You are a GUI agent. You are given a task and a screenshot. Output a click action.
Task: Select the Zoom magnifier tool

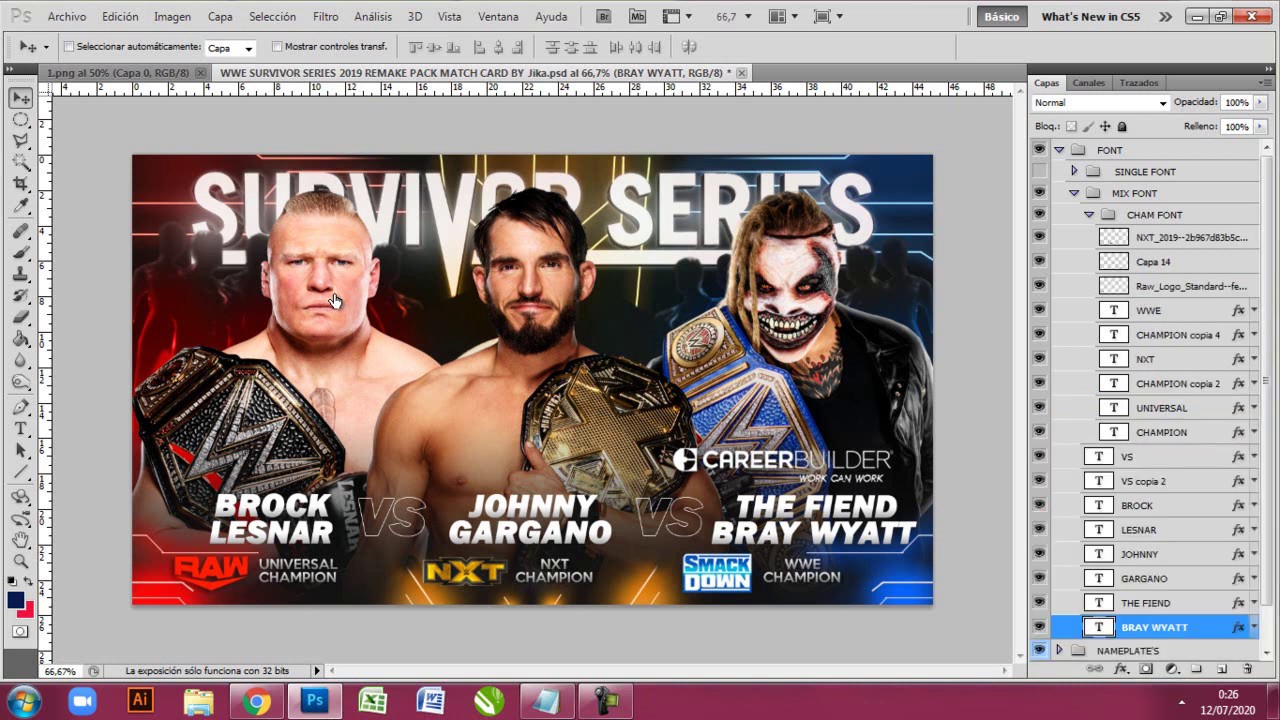point(21,560)
